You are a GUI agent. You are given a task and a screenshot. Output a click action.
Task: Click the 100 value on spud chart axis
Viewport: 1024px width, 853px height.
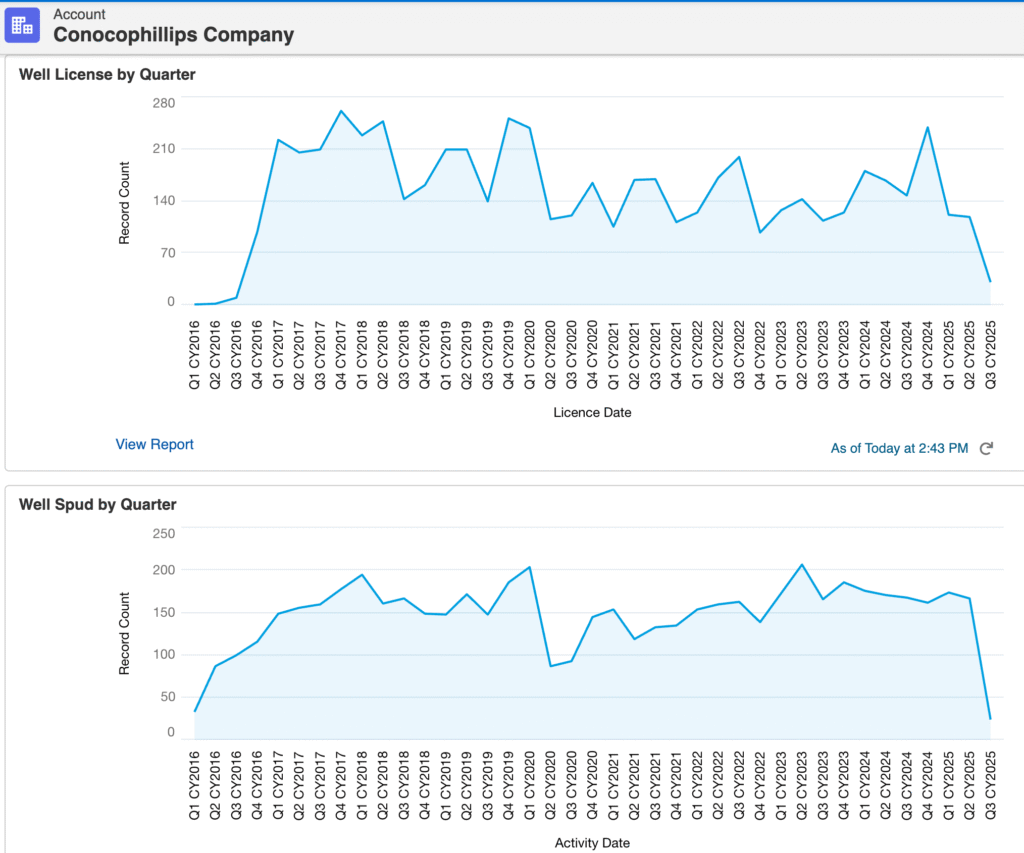[x=164, y=654]
